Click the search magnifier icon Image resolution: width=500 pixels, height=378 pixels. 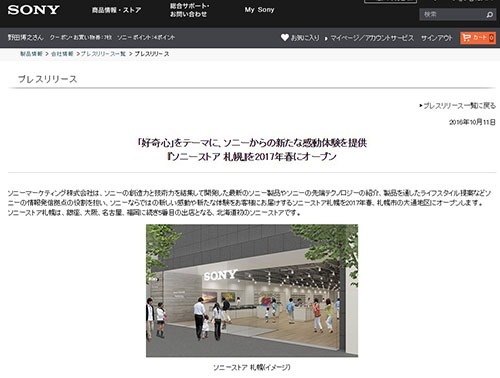(489, 15)
